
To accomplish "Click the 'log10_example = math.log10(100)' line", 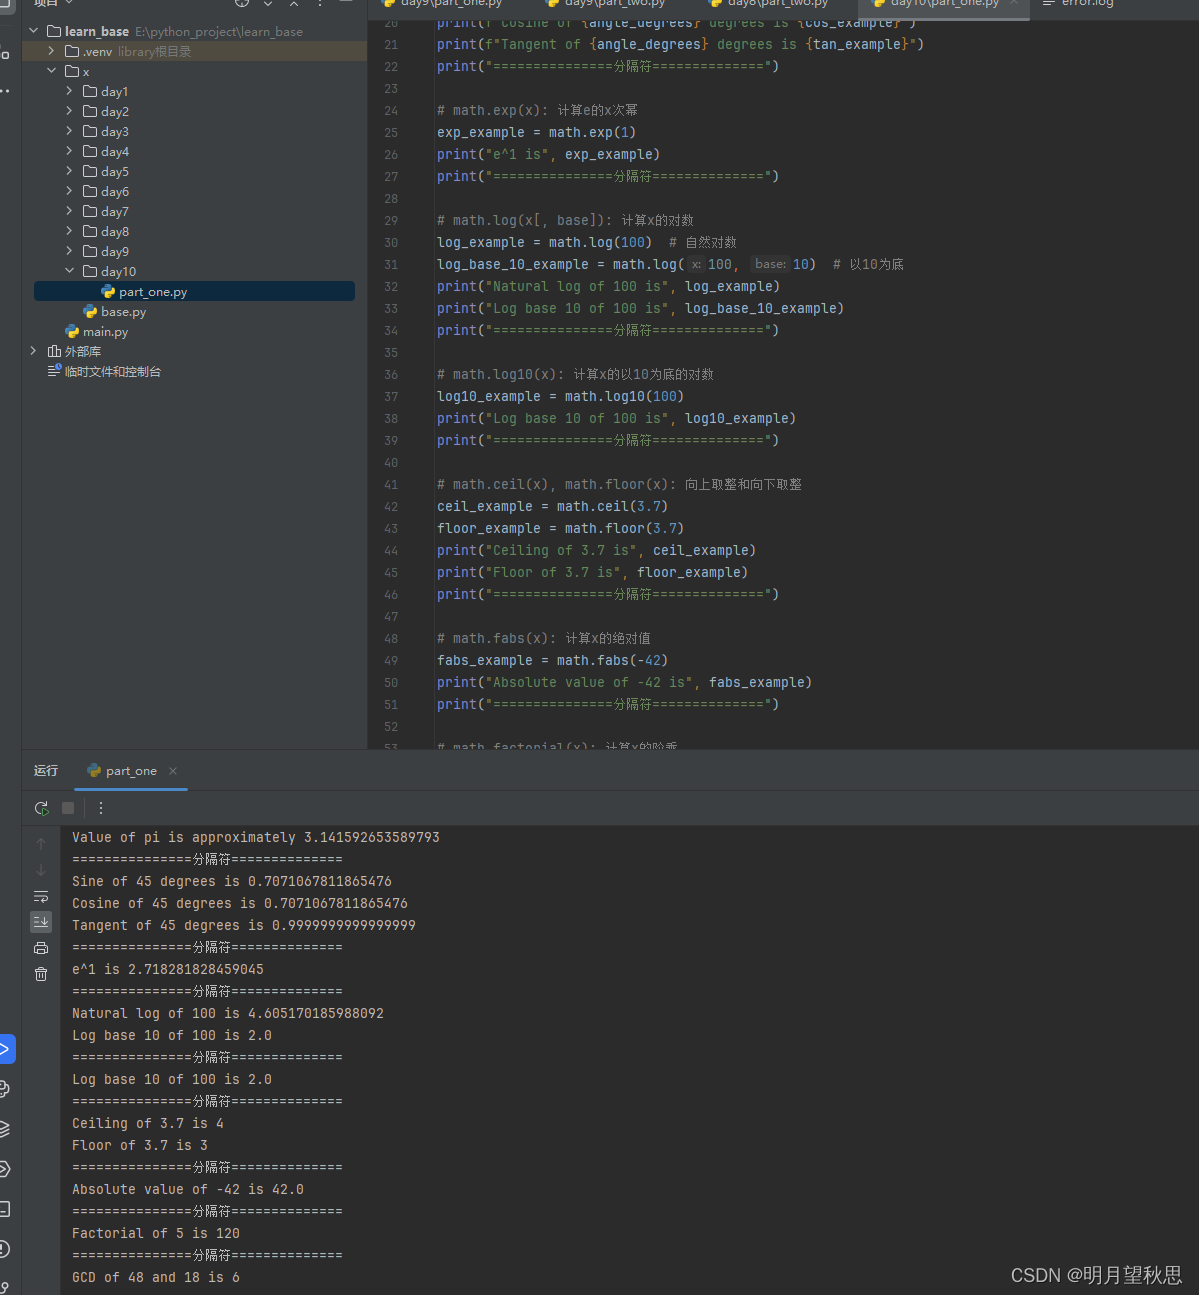I will [x=560, y=396].
